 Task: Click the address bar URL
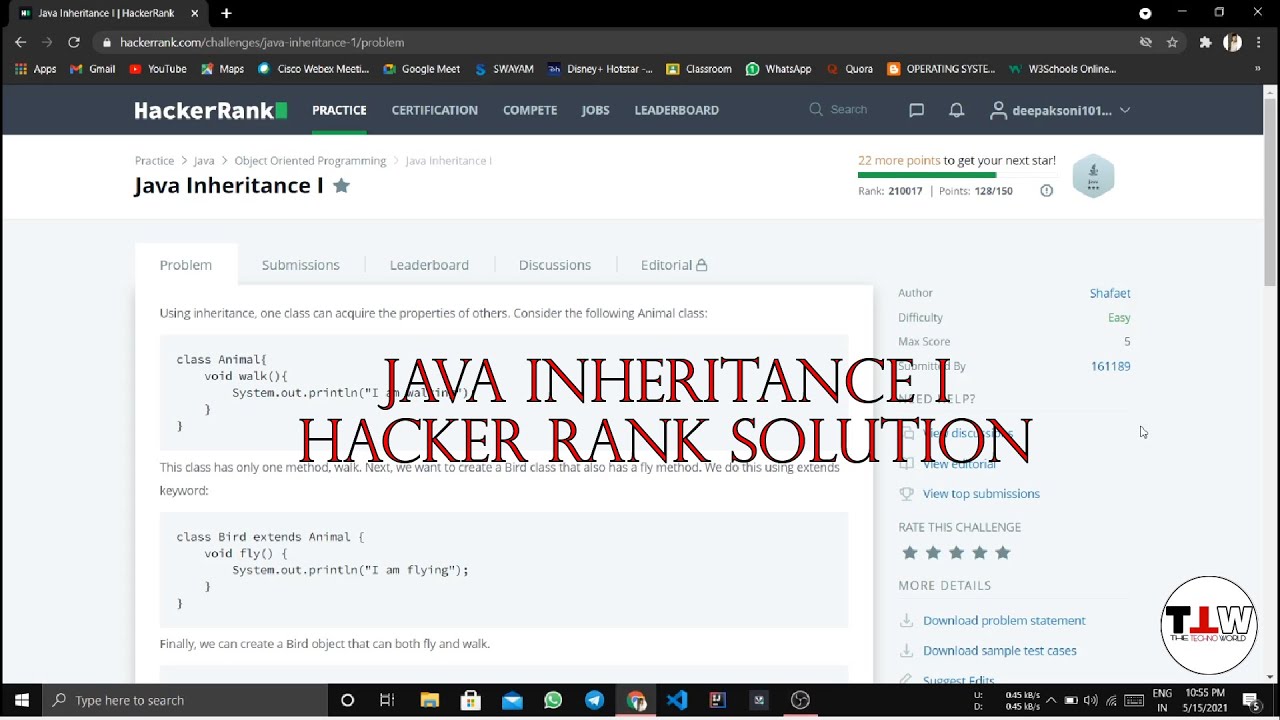(262, 42)
